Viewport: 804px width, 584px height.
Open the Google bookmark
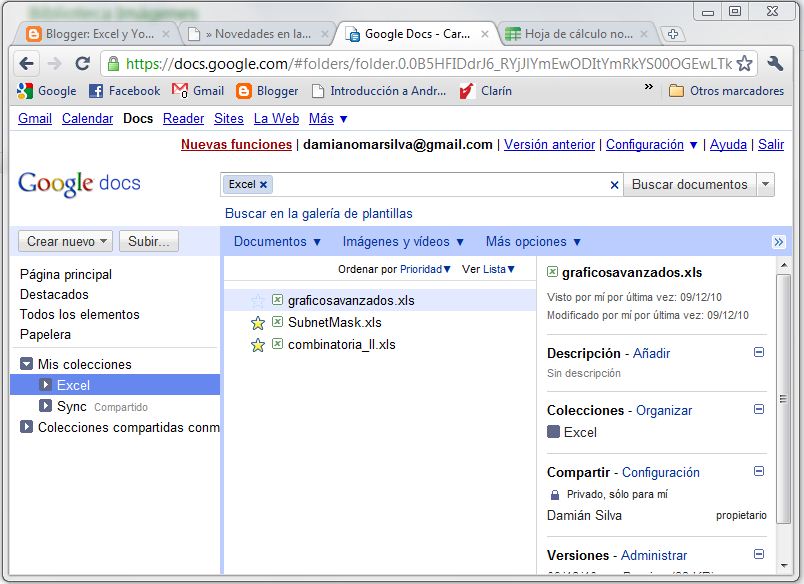point(47,91)
